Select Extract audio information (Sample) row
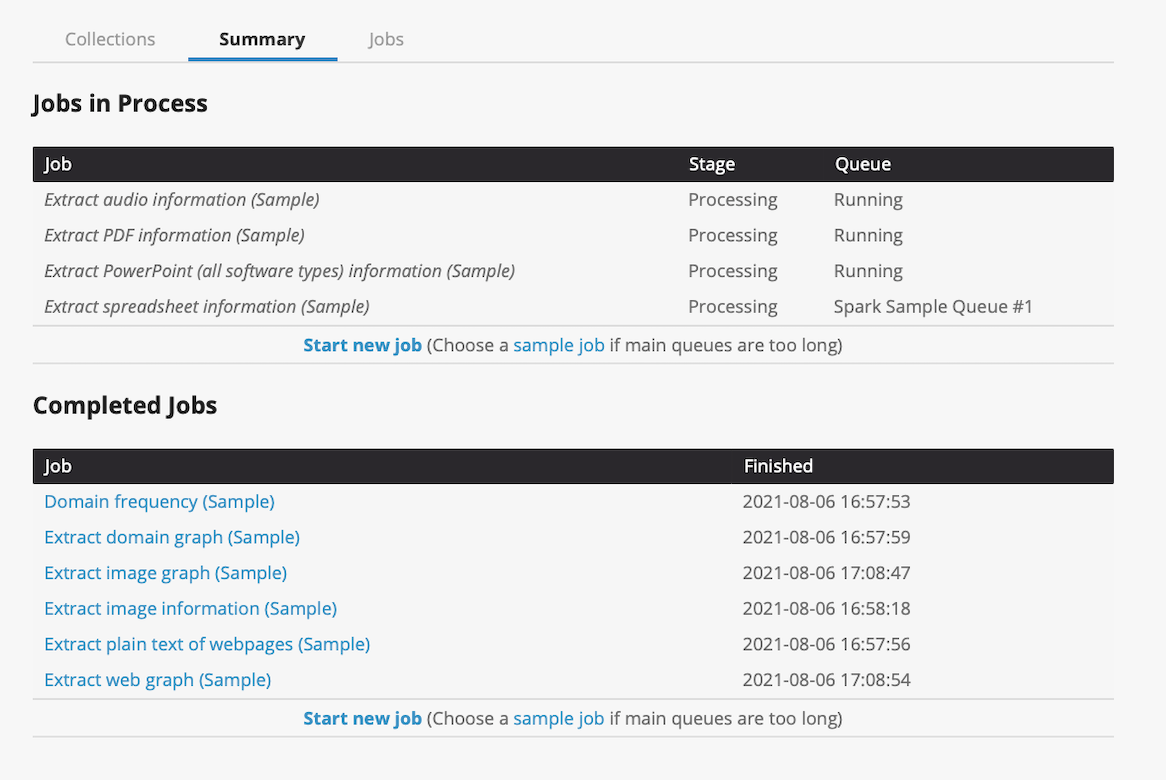 coord(182,200)
